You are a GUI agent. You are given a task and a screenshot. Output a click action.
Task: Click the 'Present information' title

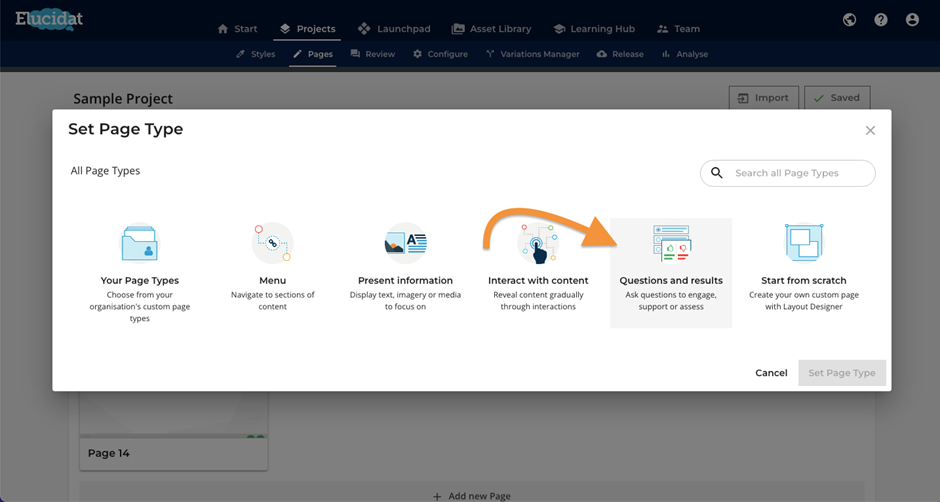[405, 280]
